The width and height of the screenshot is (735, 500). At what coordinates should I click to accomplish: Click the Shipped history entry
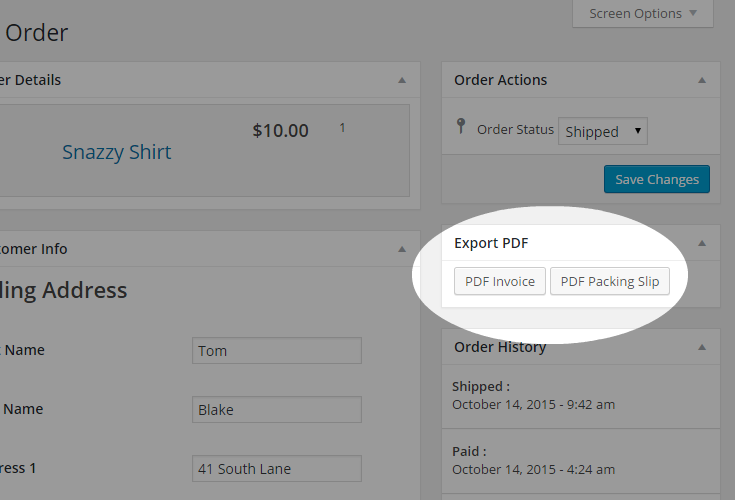pos(533,396)
